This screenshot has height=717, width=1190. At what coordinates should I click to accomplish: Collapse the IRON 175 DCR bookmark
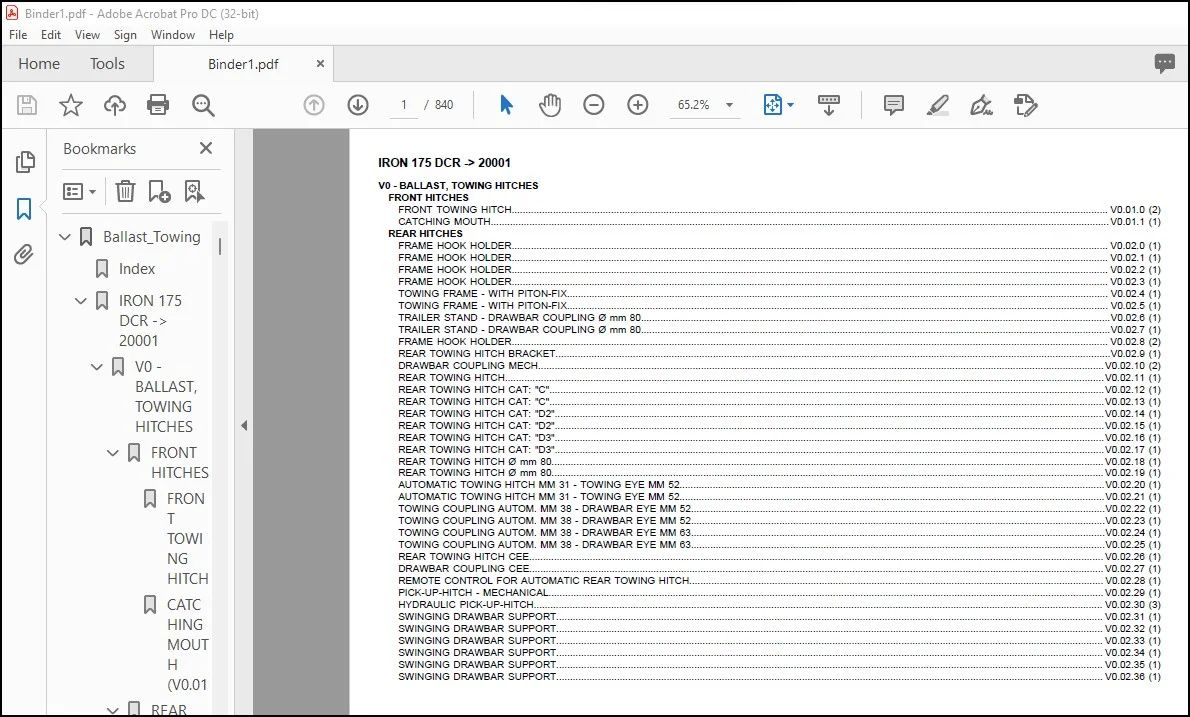81,300
